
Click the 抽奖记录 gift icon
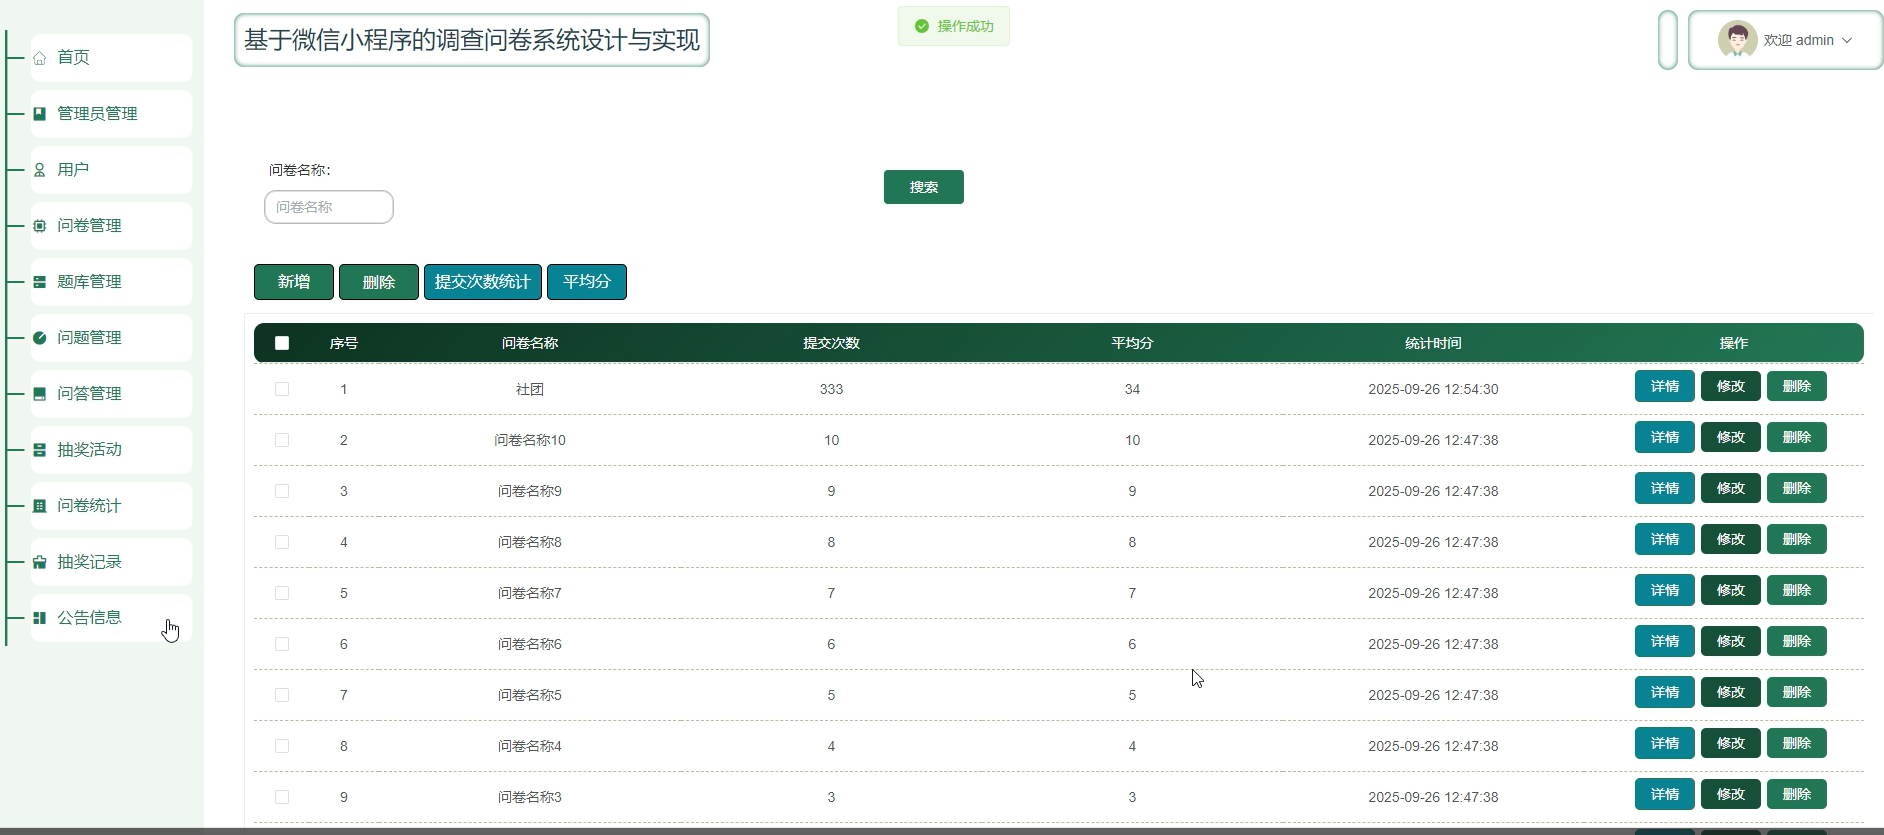pyautogui.click(x=40, y=562)
